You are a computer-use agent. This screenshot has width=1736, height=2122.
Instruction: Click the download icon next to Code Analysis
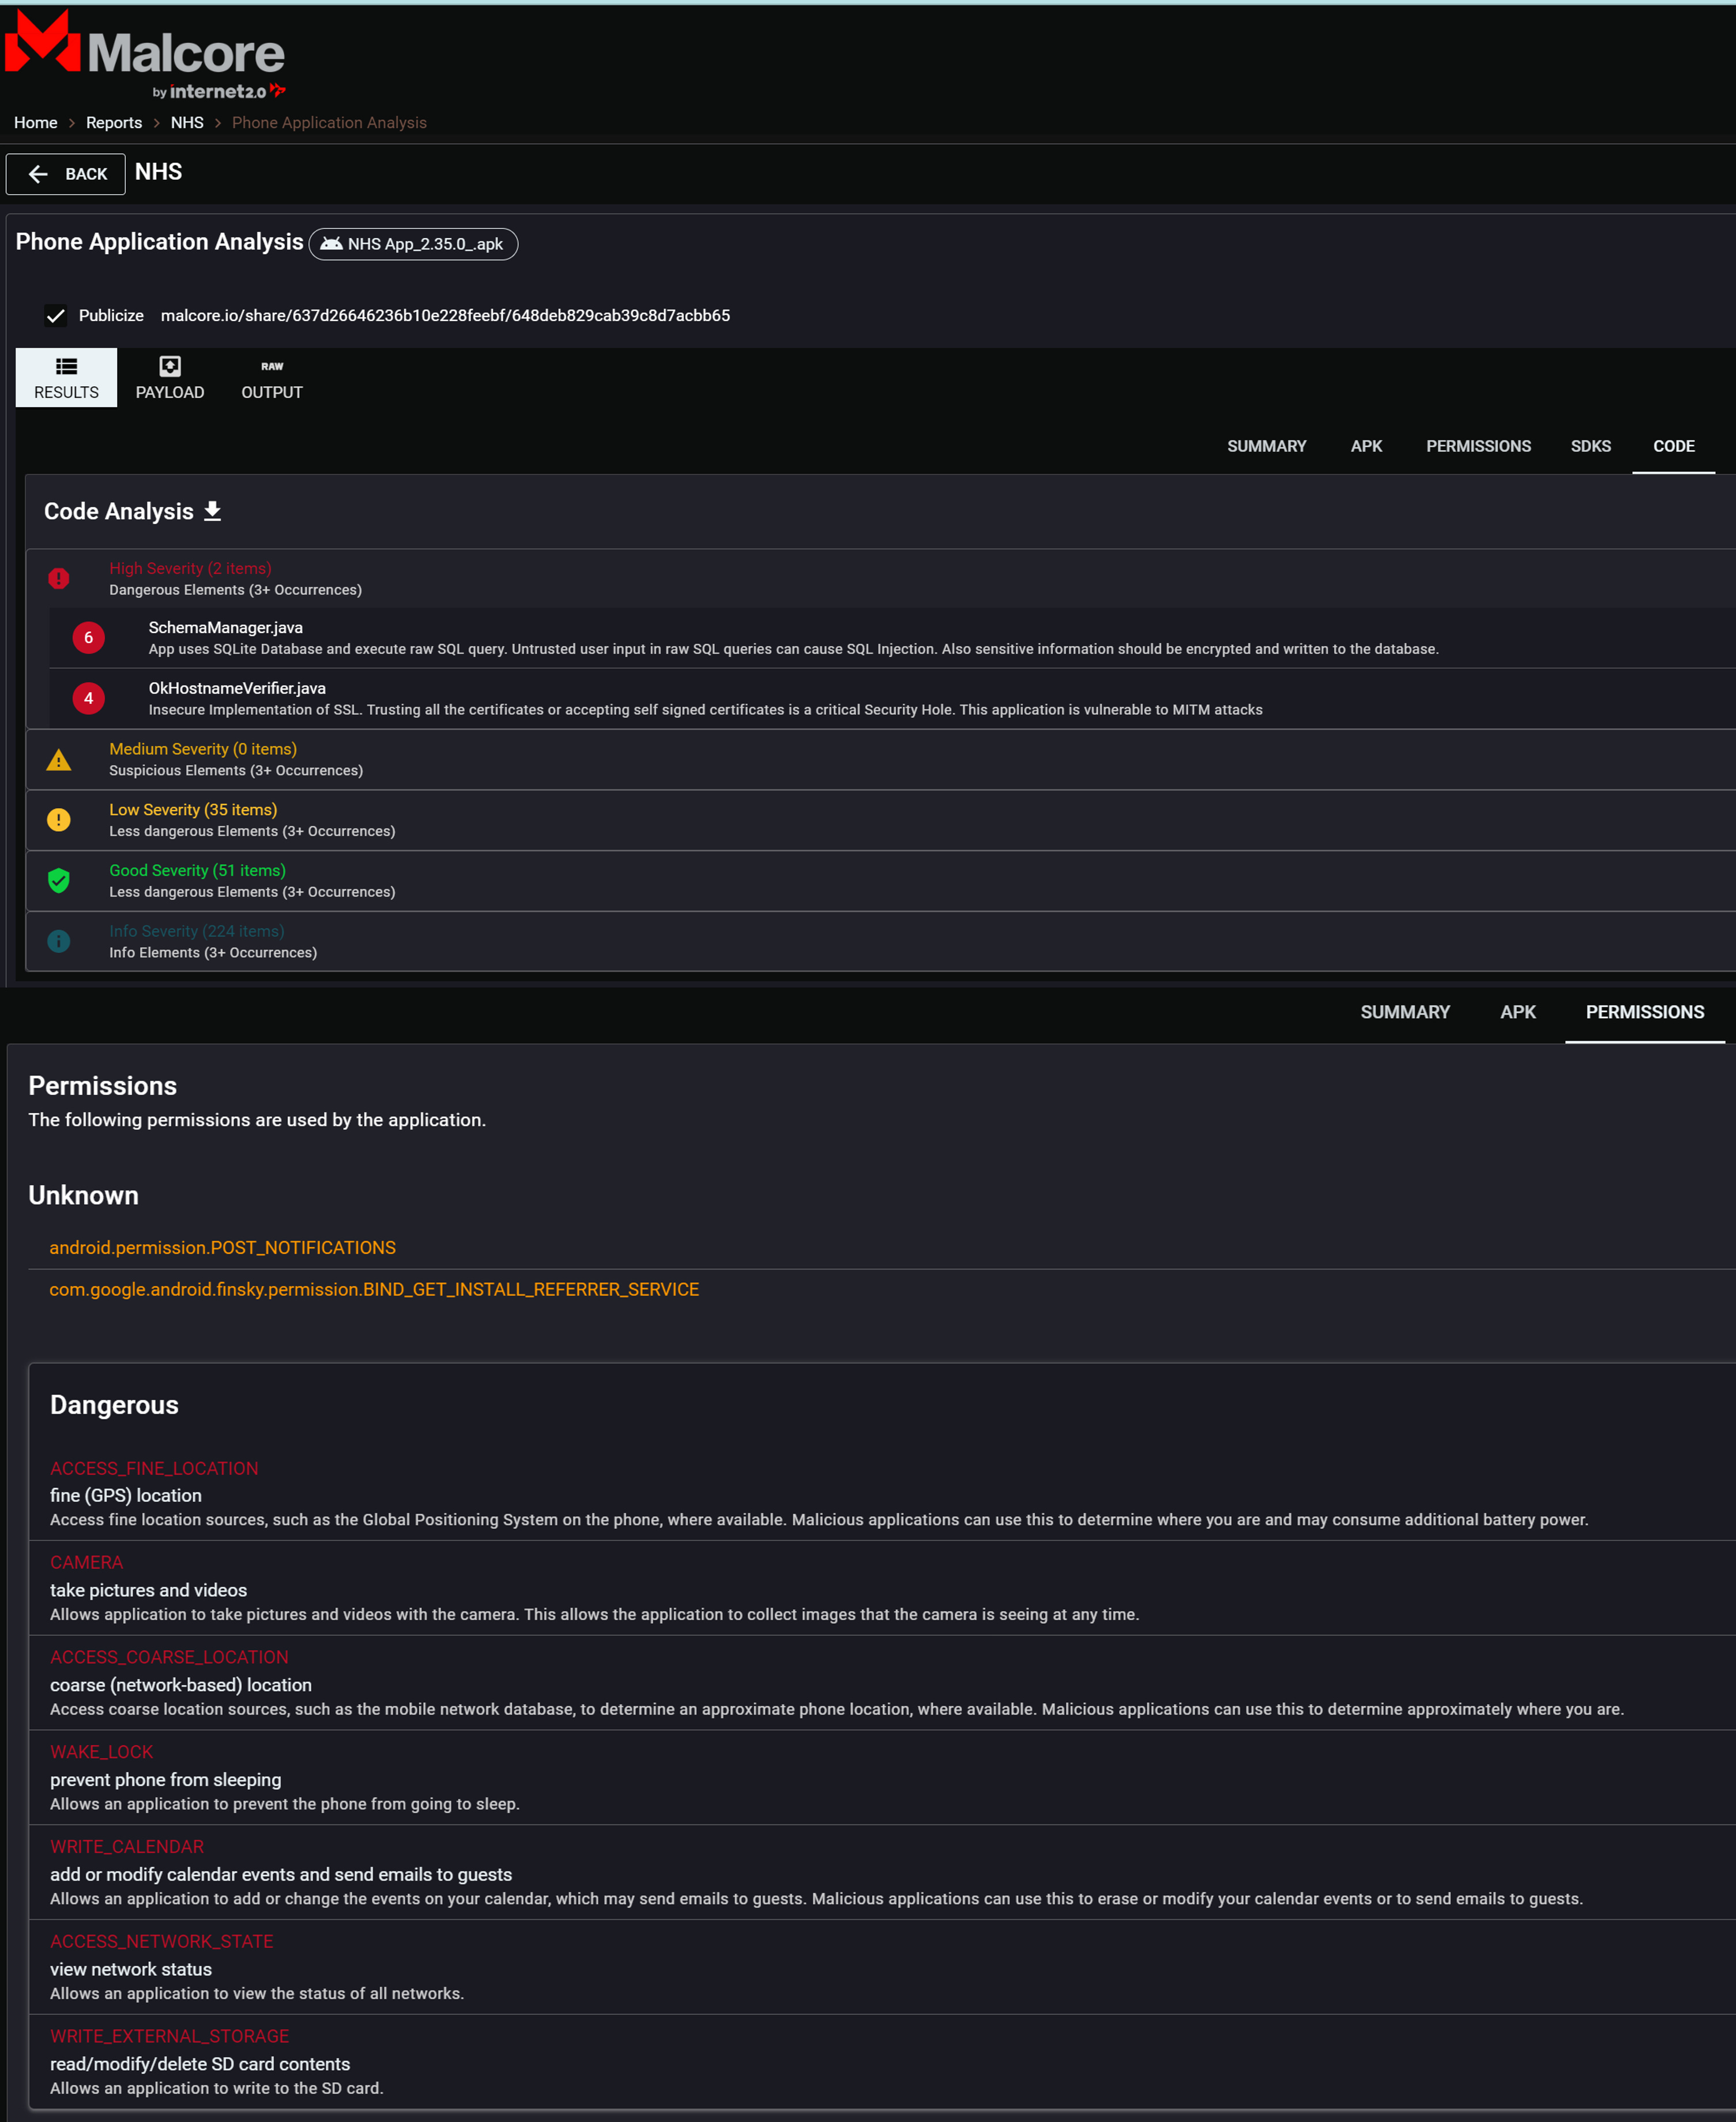click(x=212, y=511)
